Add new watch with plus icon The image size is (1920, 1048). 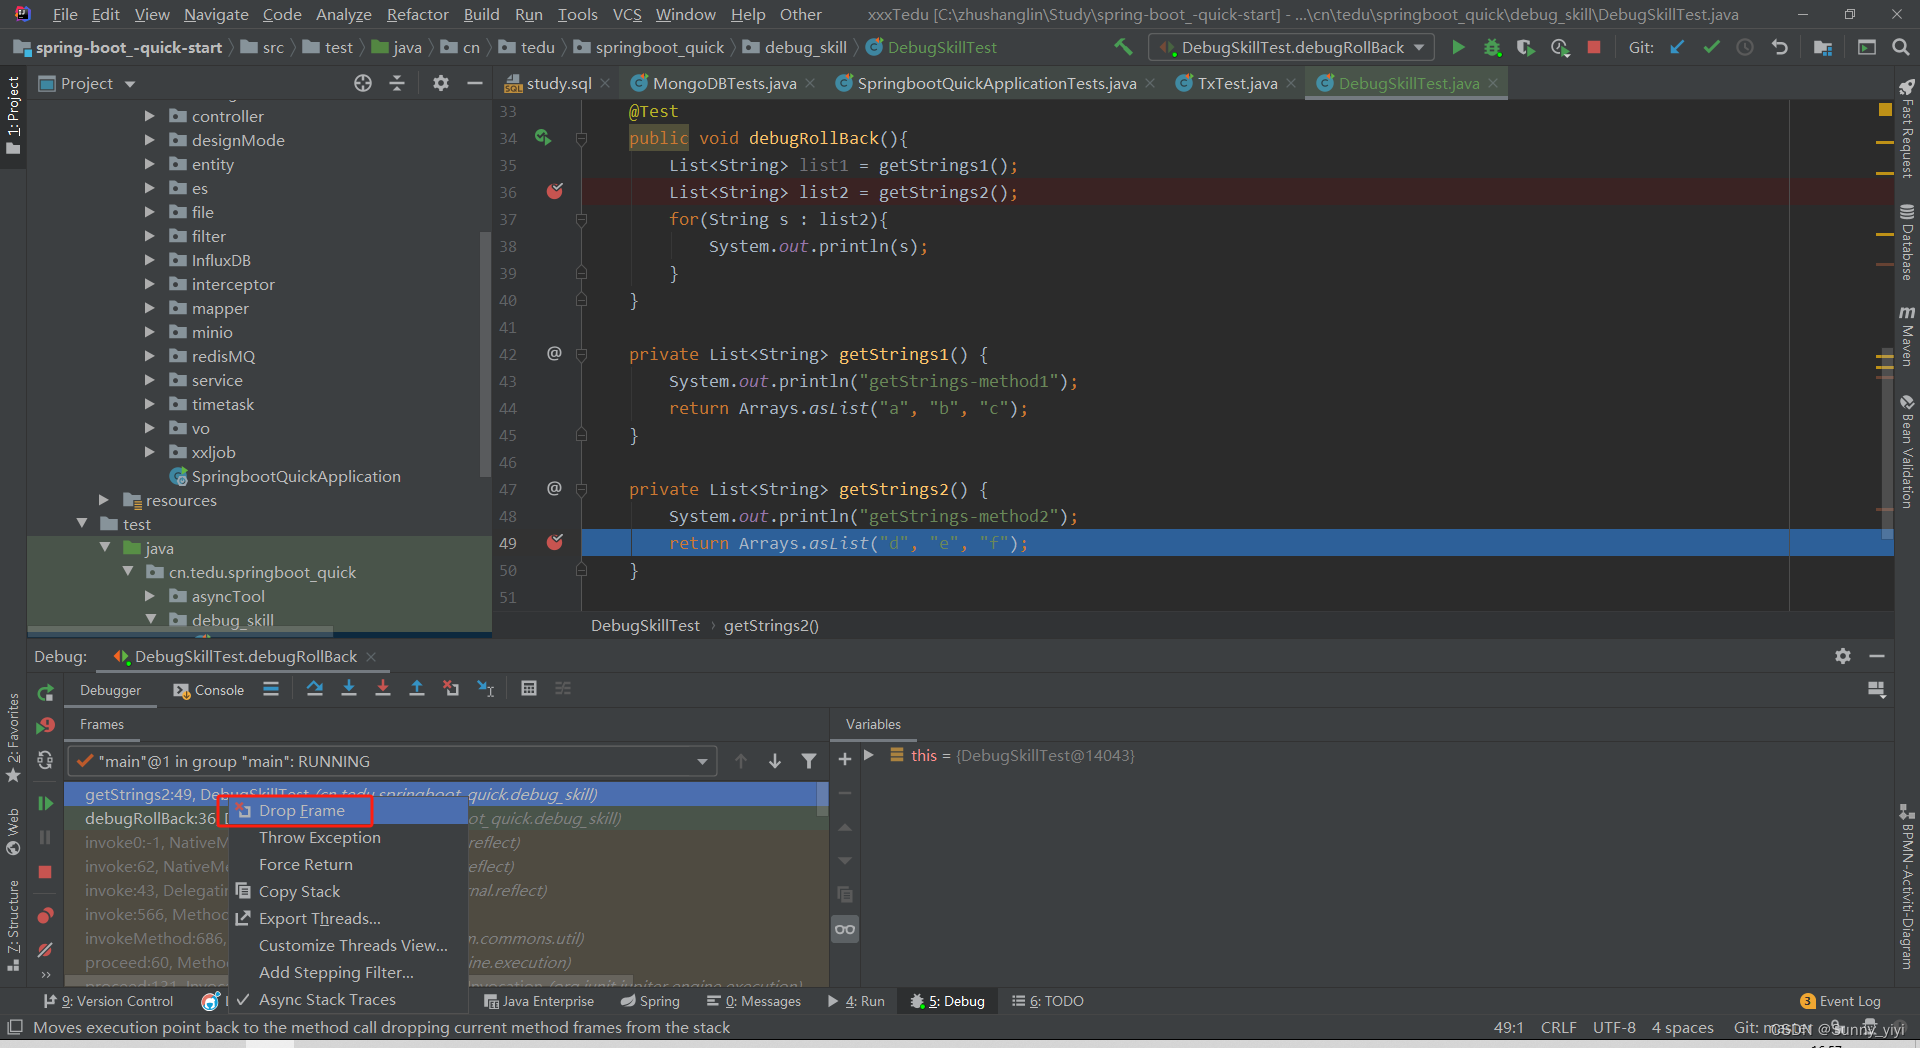[x=845, y=759]
